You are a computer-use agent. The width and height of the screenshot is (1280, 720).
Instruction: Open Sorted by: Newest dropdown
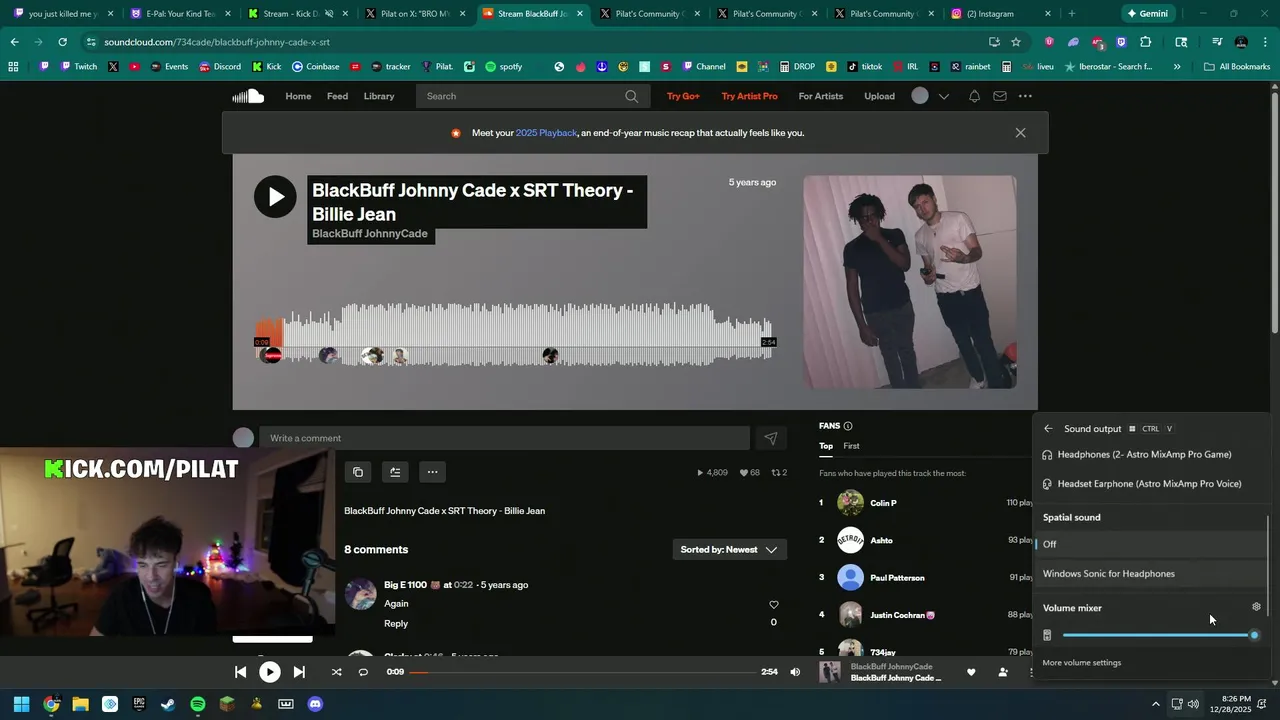tap(729, 549)
